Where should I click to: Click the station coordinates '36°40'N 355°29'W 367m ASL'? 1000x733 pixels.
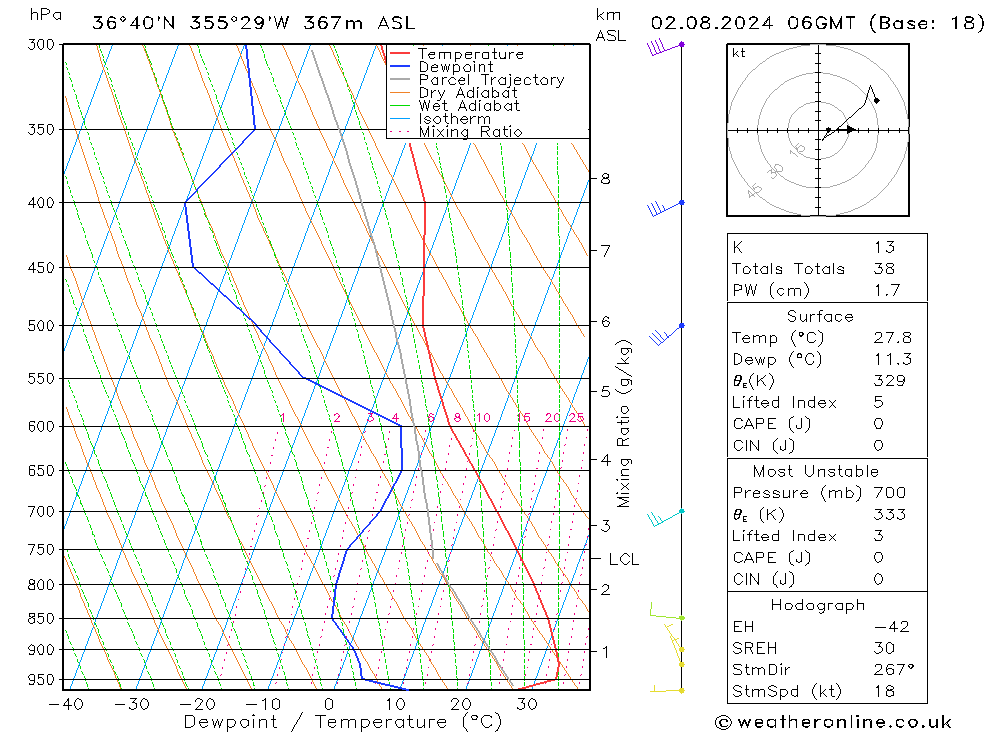(x=254, y=23)
